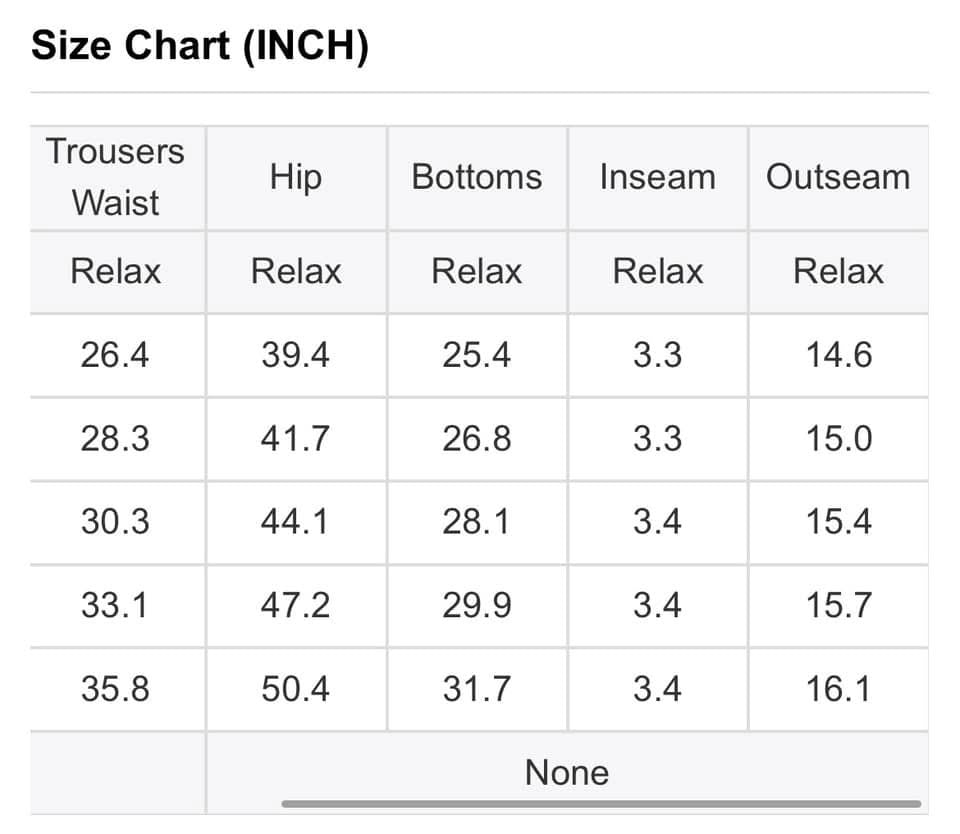This screenshot has height=834, width=960.
Task: Select the 26.4 waist value cell
Action: pos(115,355)
